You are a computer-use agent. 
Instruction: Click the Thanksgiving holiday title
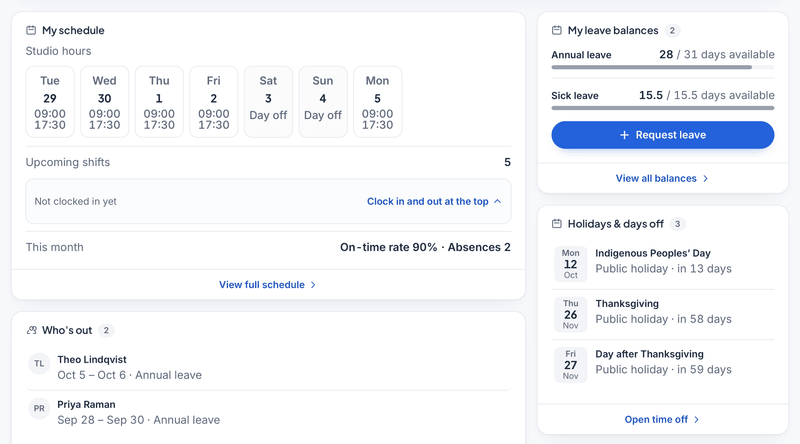[627, 304]
